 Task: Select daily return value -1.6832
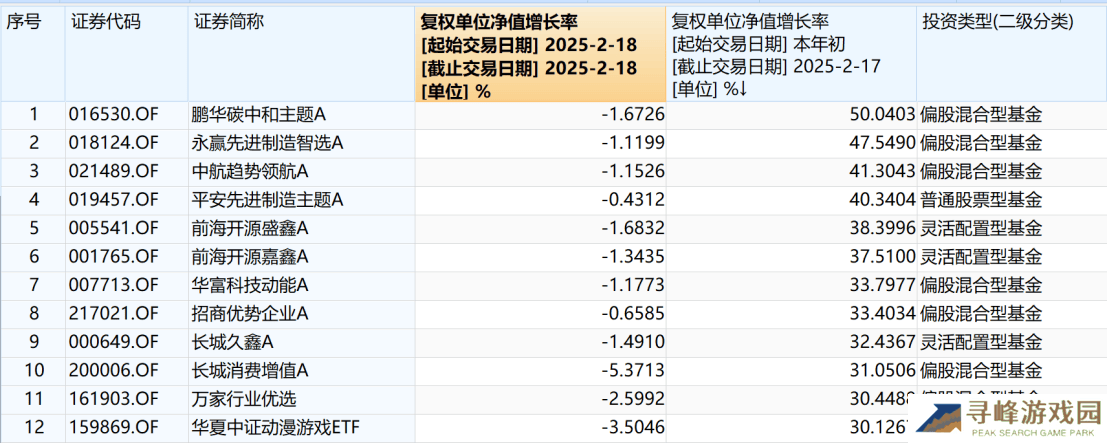pos(633,229)
